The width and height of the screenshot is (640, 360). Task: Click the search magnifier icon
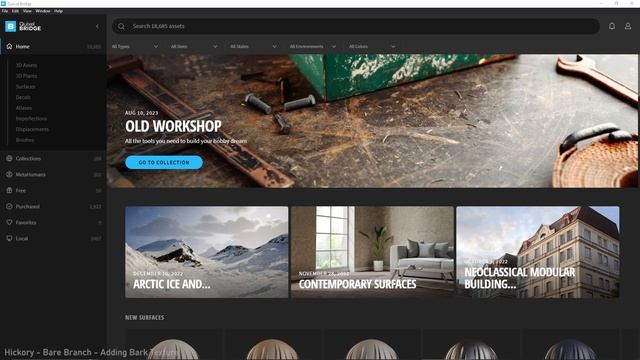(121, 26)
